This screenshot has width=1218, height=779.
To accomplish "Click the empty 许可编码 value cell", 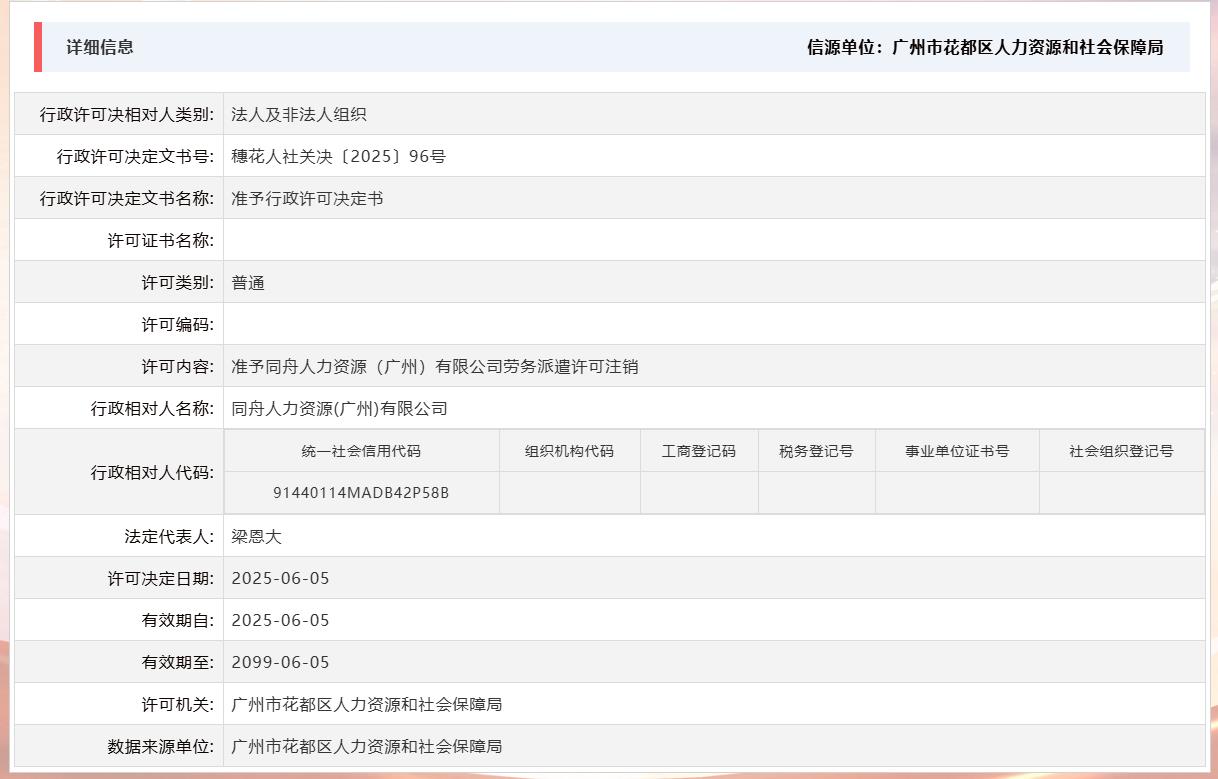I will click(x=500, y=323).
